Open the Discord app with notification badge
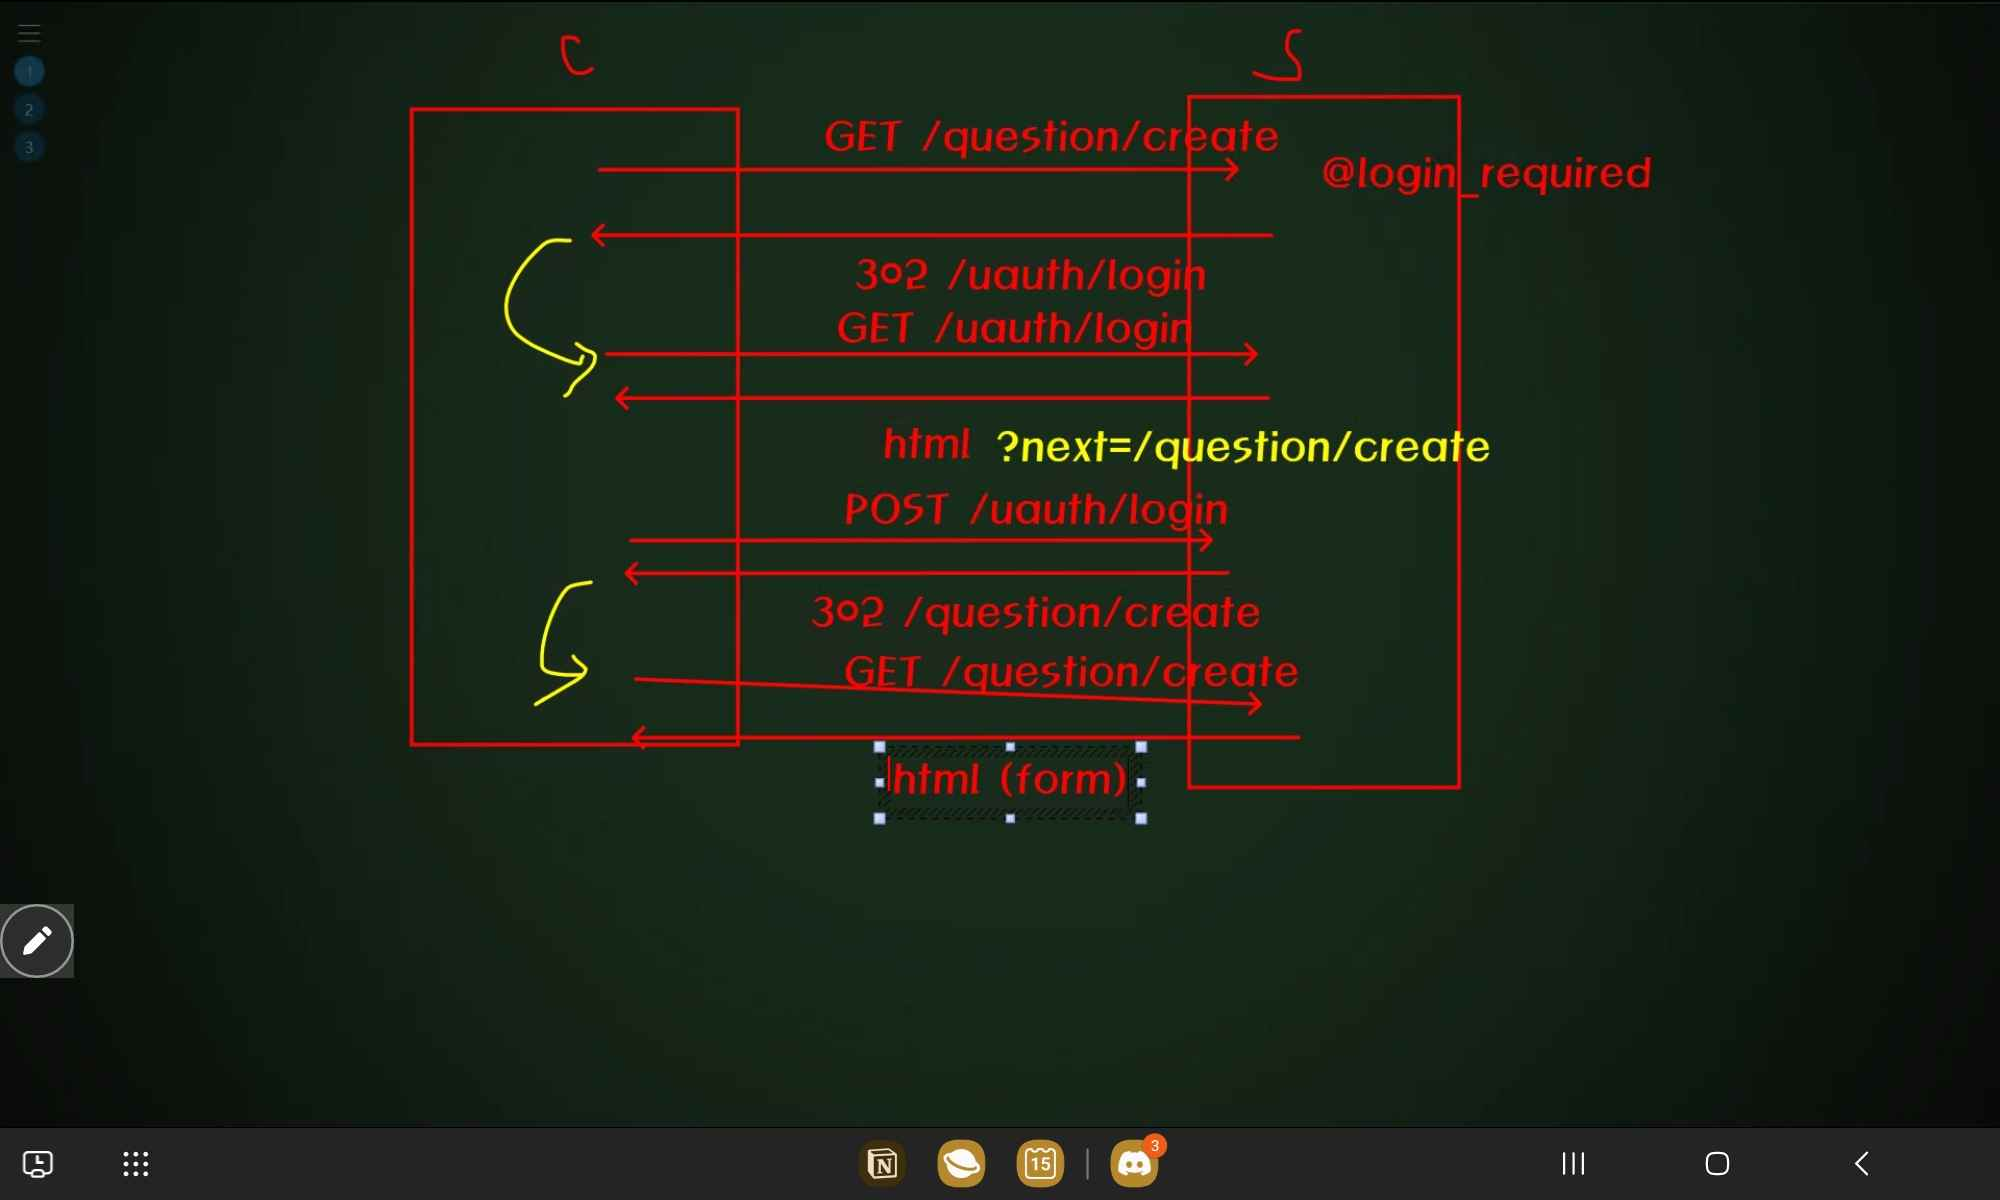This screenshot has width=2000, height=1200. tap(1134, 1164)
